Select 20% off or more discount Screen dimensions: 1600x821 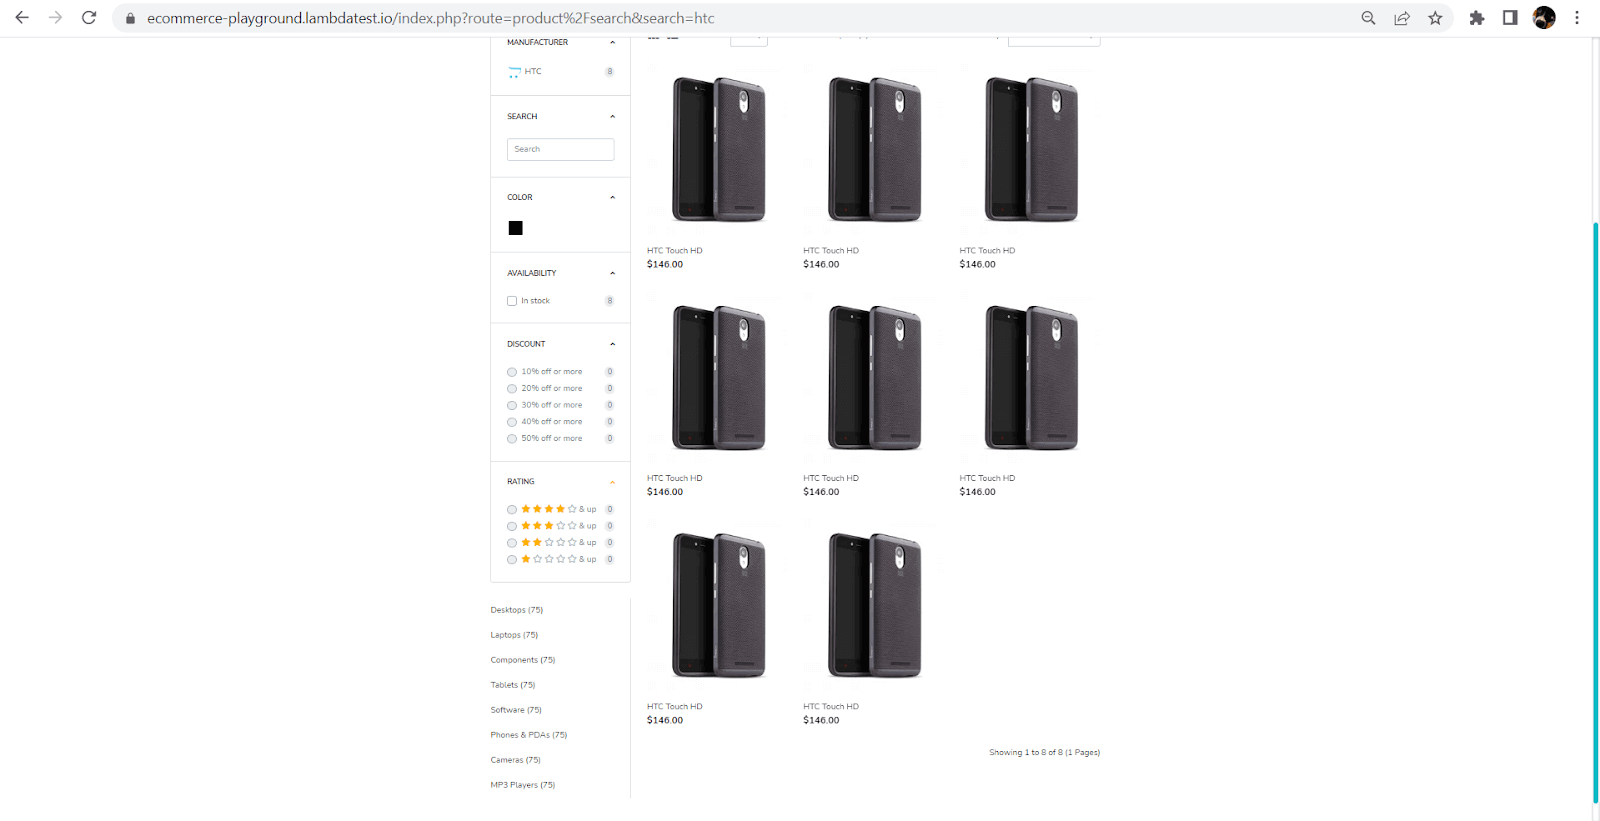[x=512, y=388]
